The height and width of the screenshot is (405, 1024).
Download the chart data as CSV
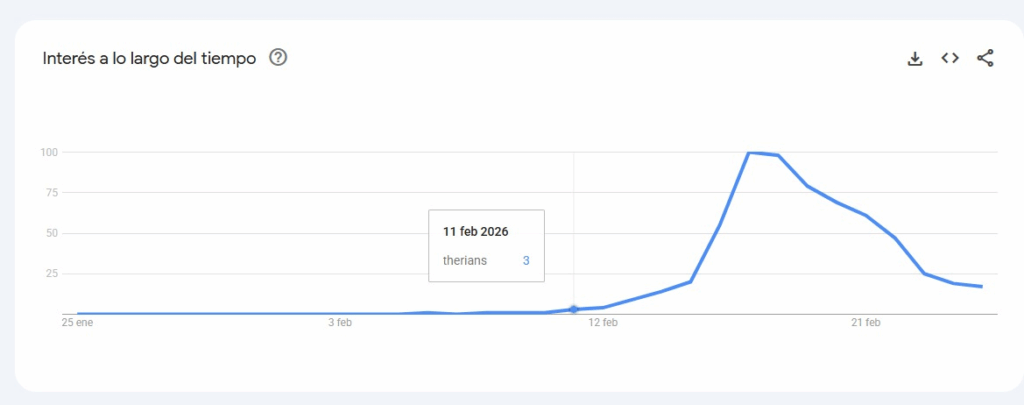click(x=914, y=58)
